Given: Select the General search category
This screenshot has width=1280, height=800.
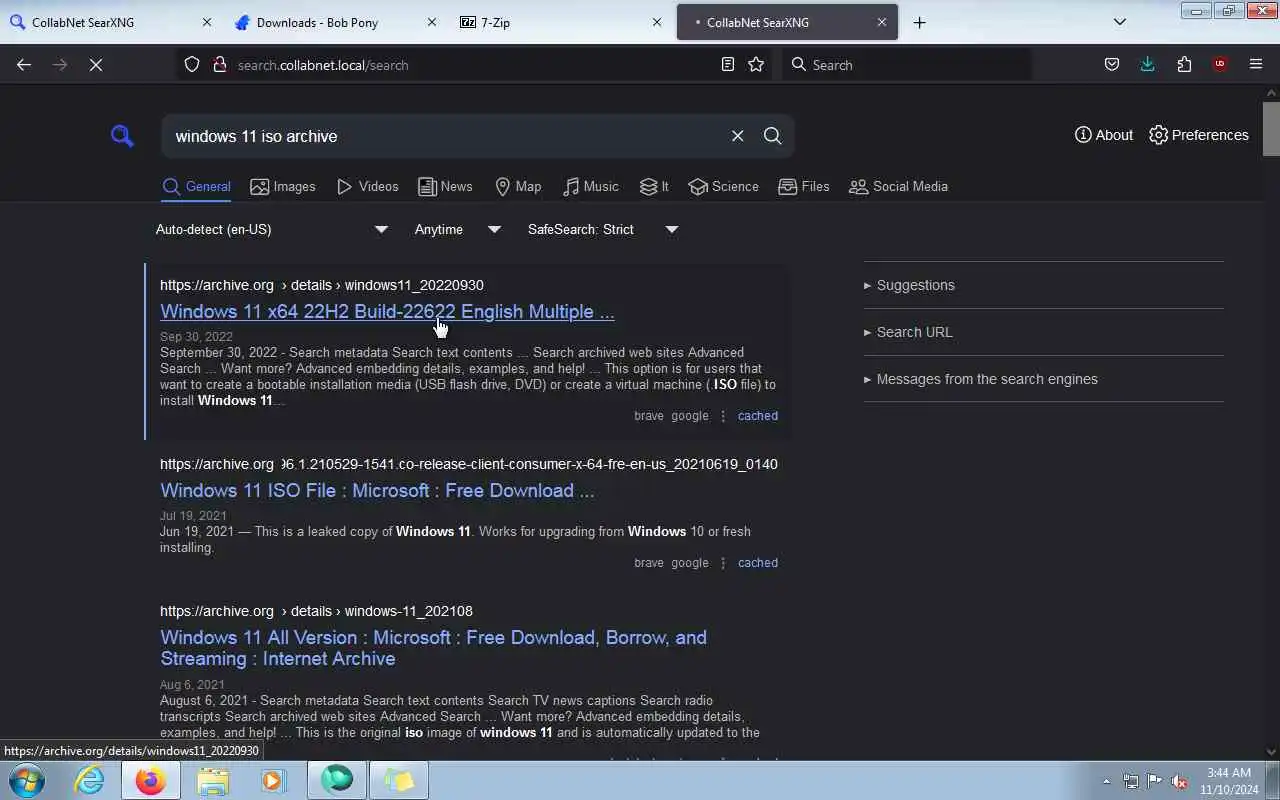Looking at the screenshot, I should (197, 186).
